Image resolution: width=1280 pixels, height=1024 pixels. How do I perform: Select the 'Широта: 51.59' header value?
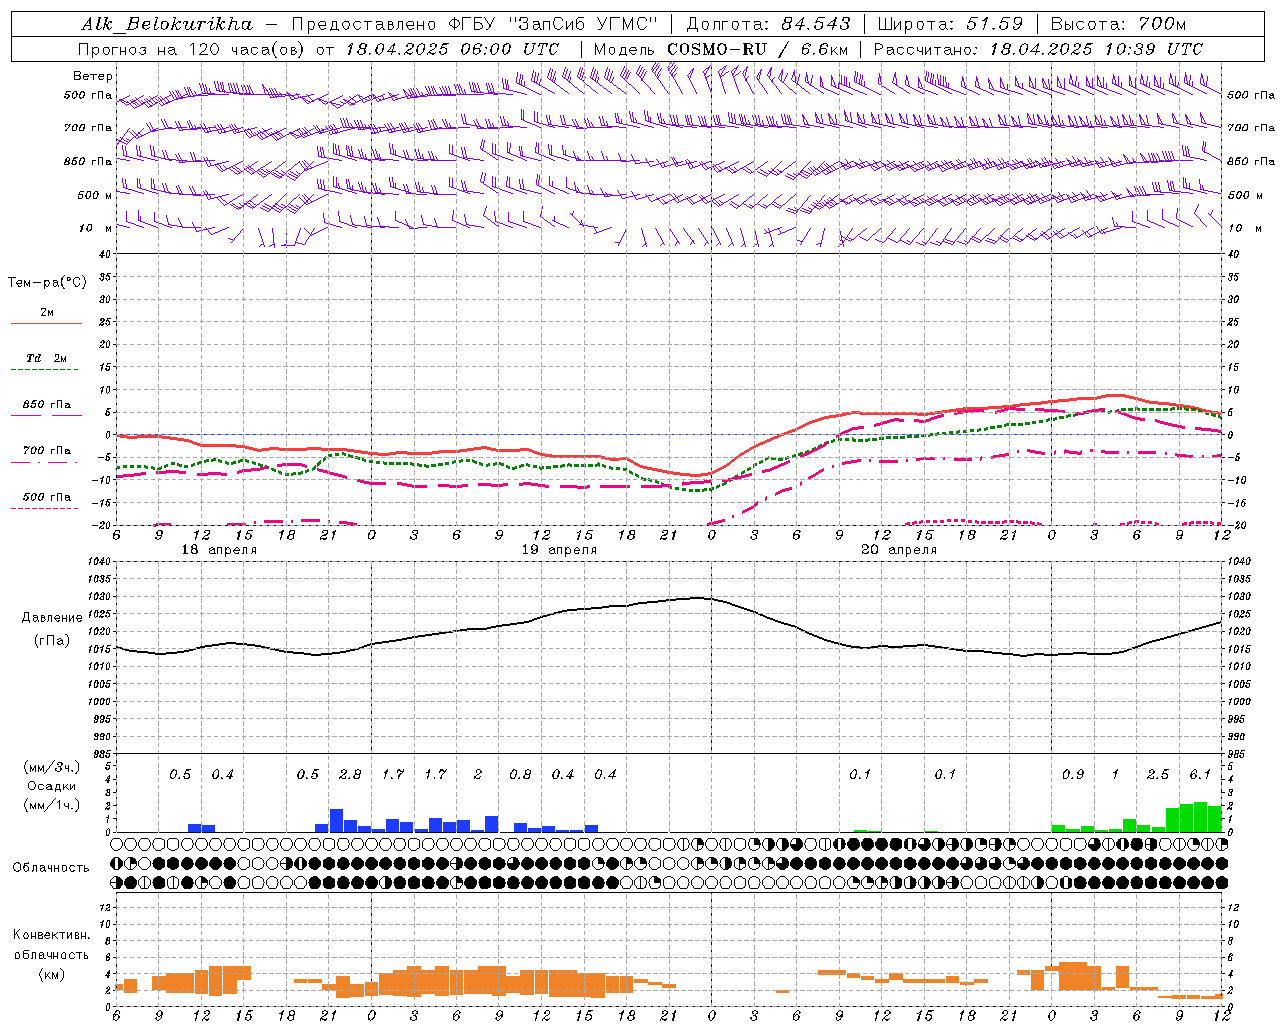950,24
